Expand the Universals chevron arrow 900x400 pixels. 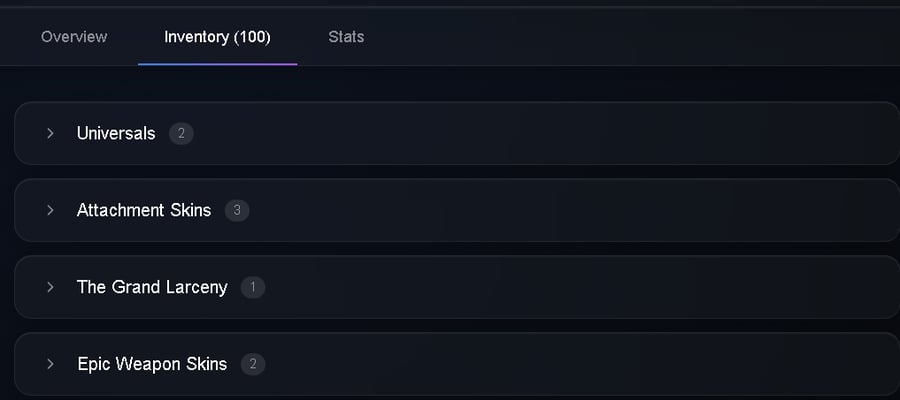point(51,133)
